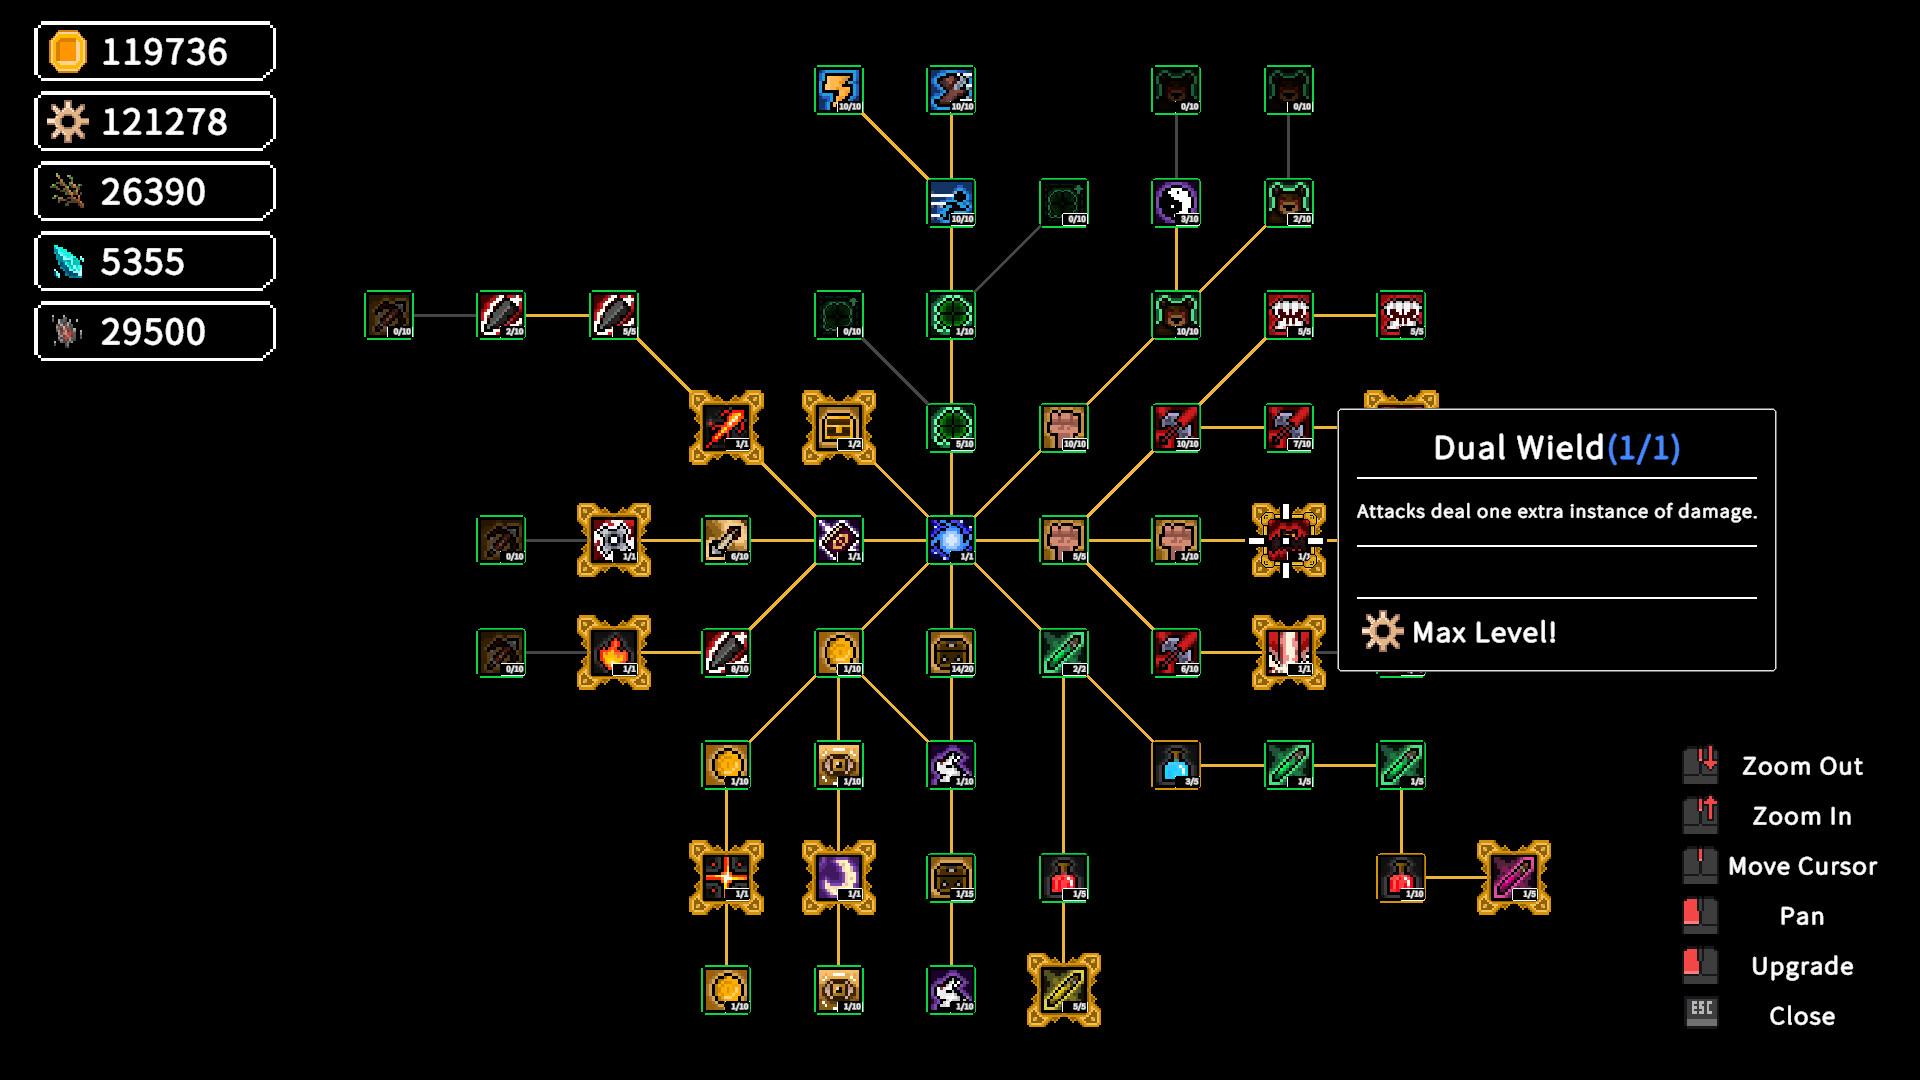The width and height of the screenshot is (1920, 1080).
Task: Select the red-white striped gold-framed node
Action: (x=1288, y=653)
